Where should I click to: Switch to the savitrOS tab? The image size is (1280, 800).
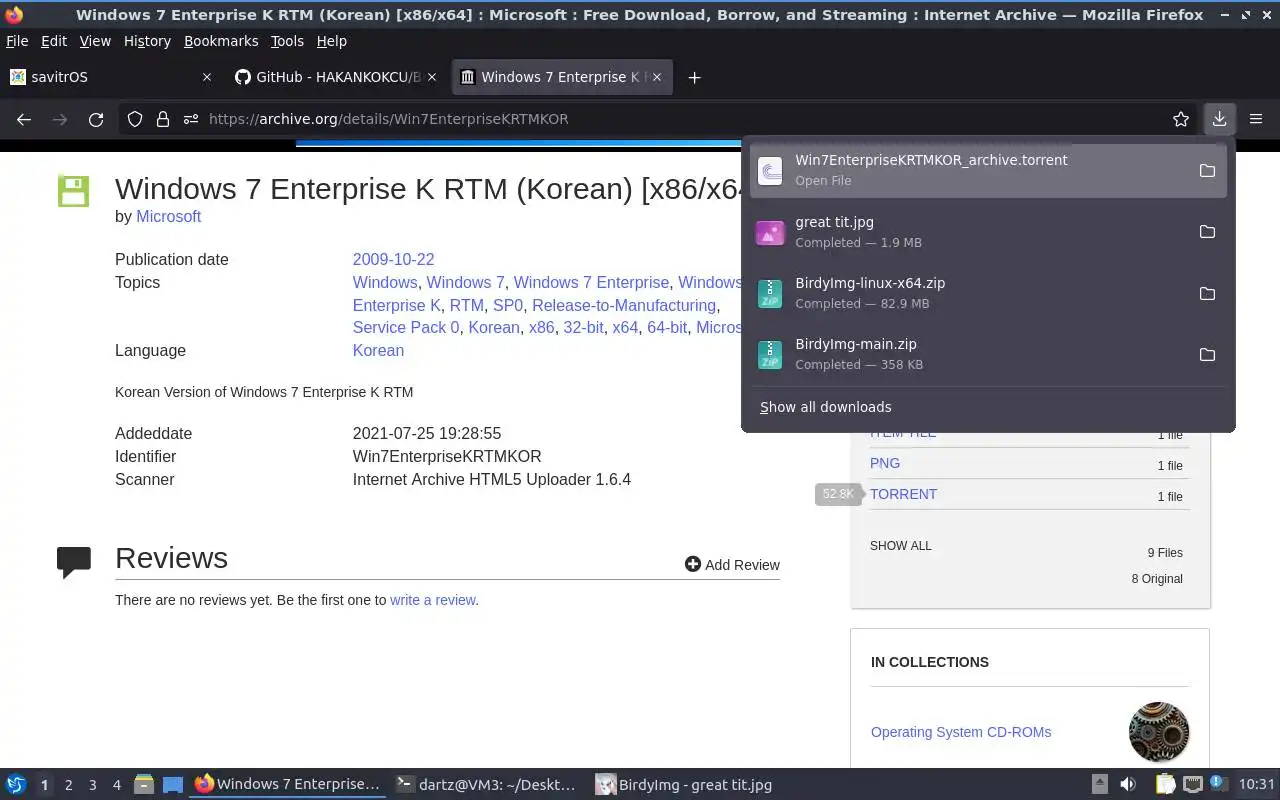pyautogui.click(x=110, y=77)
